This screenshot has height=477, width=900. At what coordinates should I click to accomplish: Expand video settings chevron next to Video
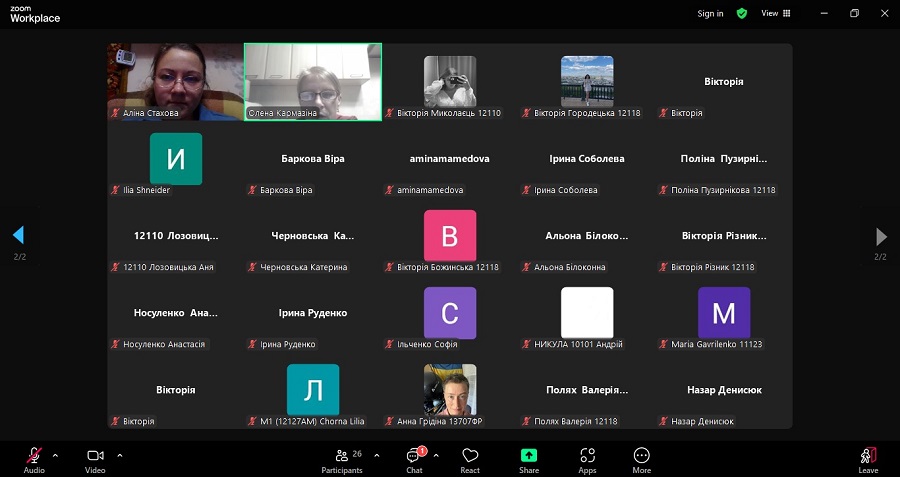[120, 455]
